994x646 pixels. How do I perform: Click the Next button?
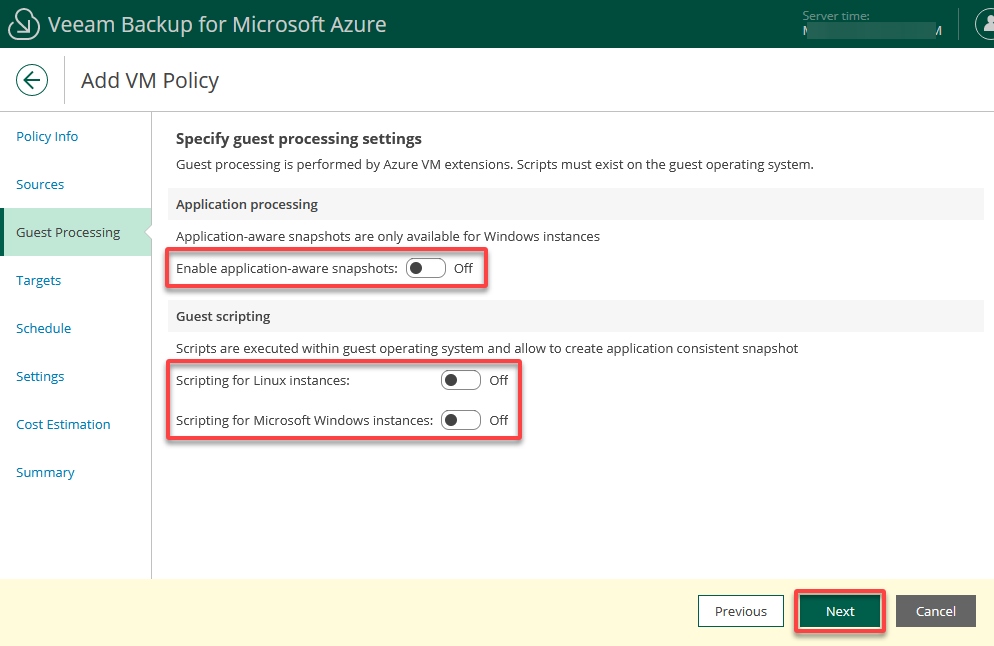(840, 611)
